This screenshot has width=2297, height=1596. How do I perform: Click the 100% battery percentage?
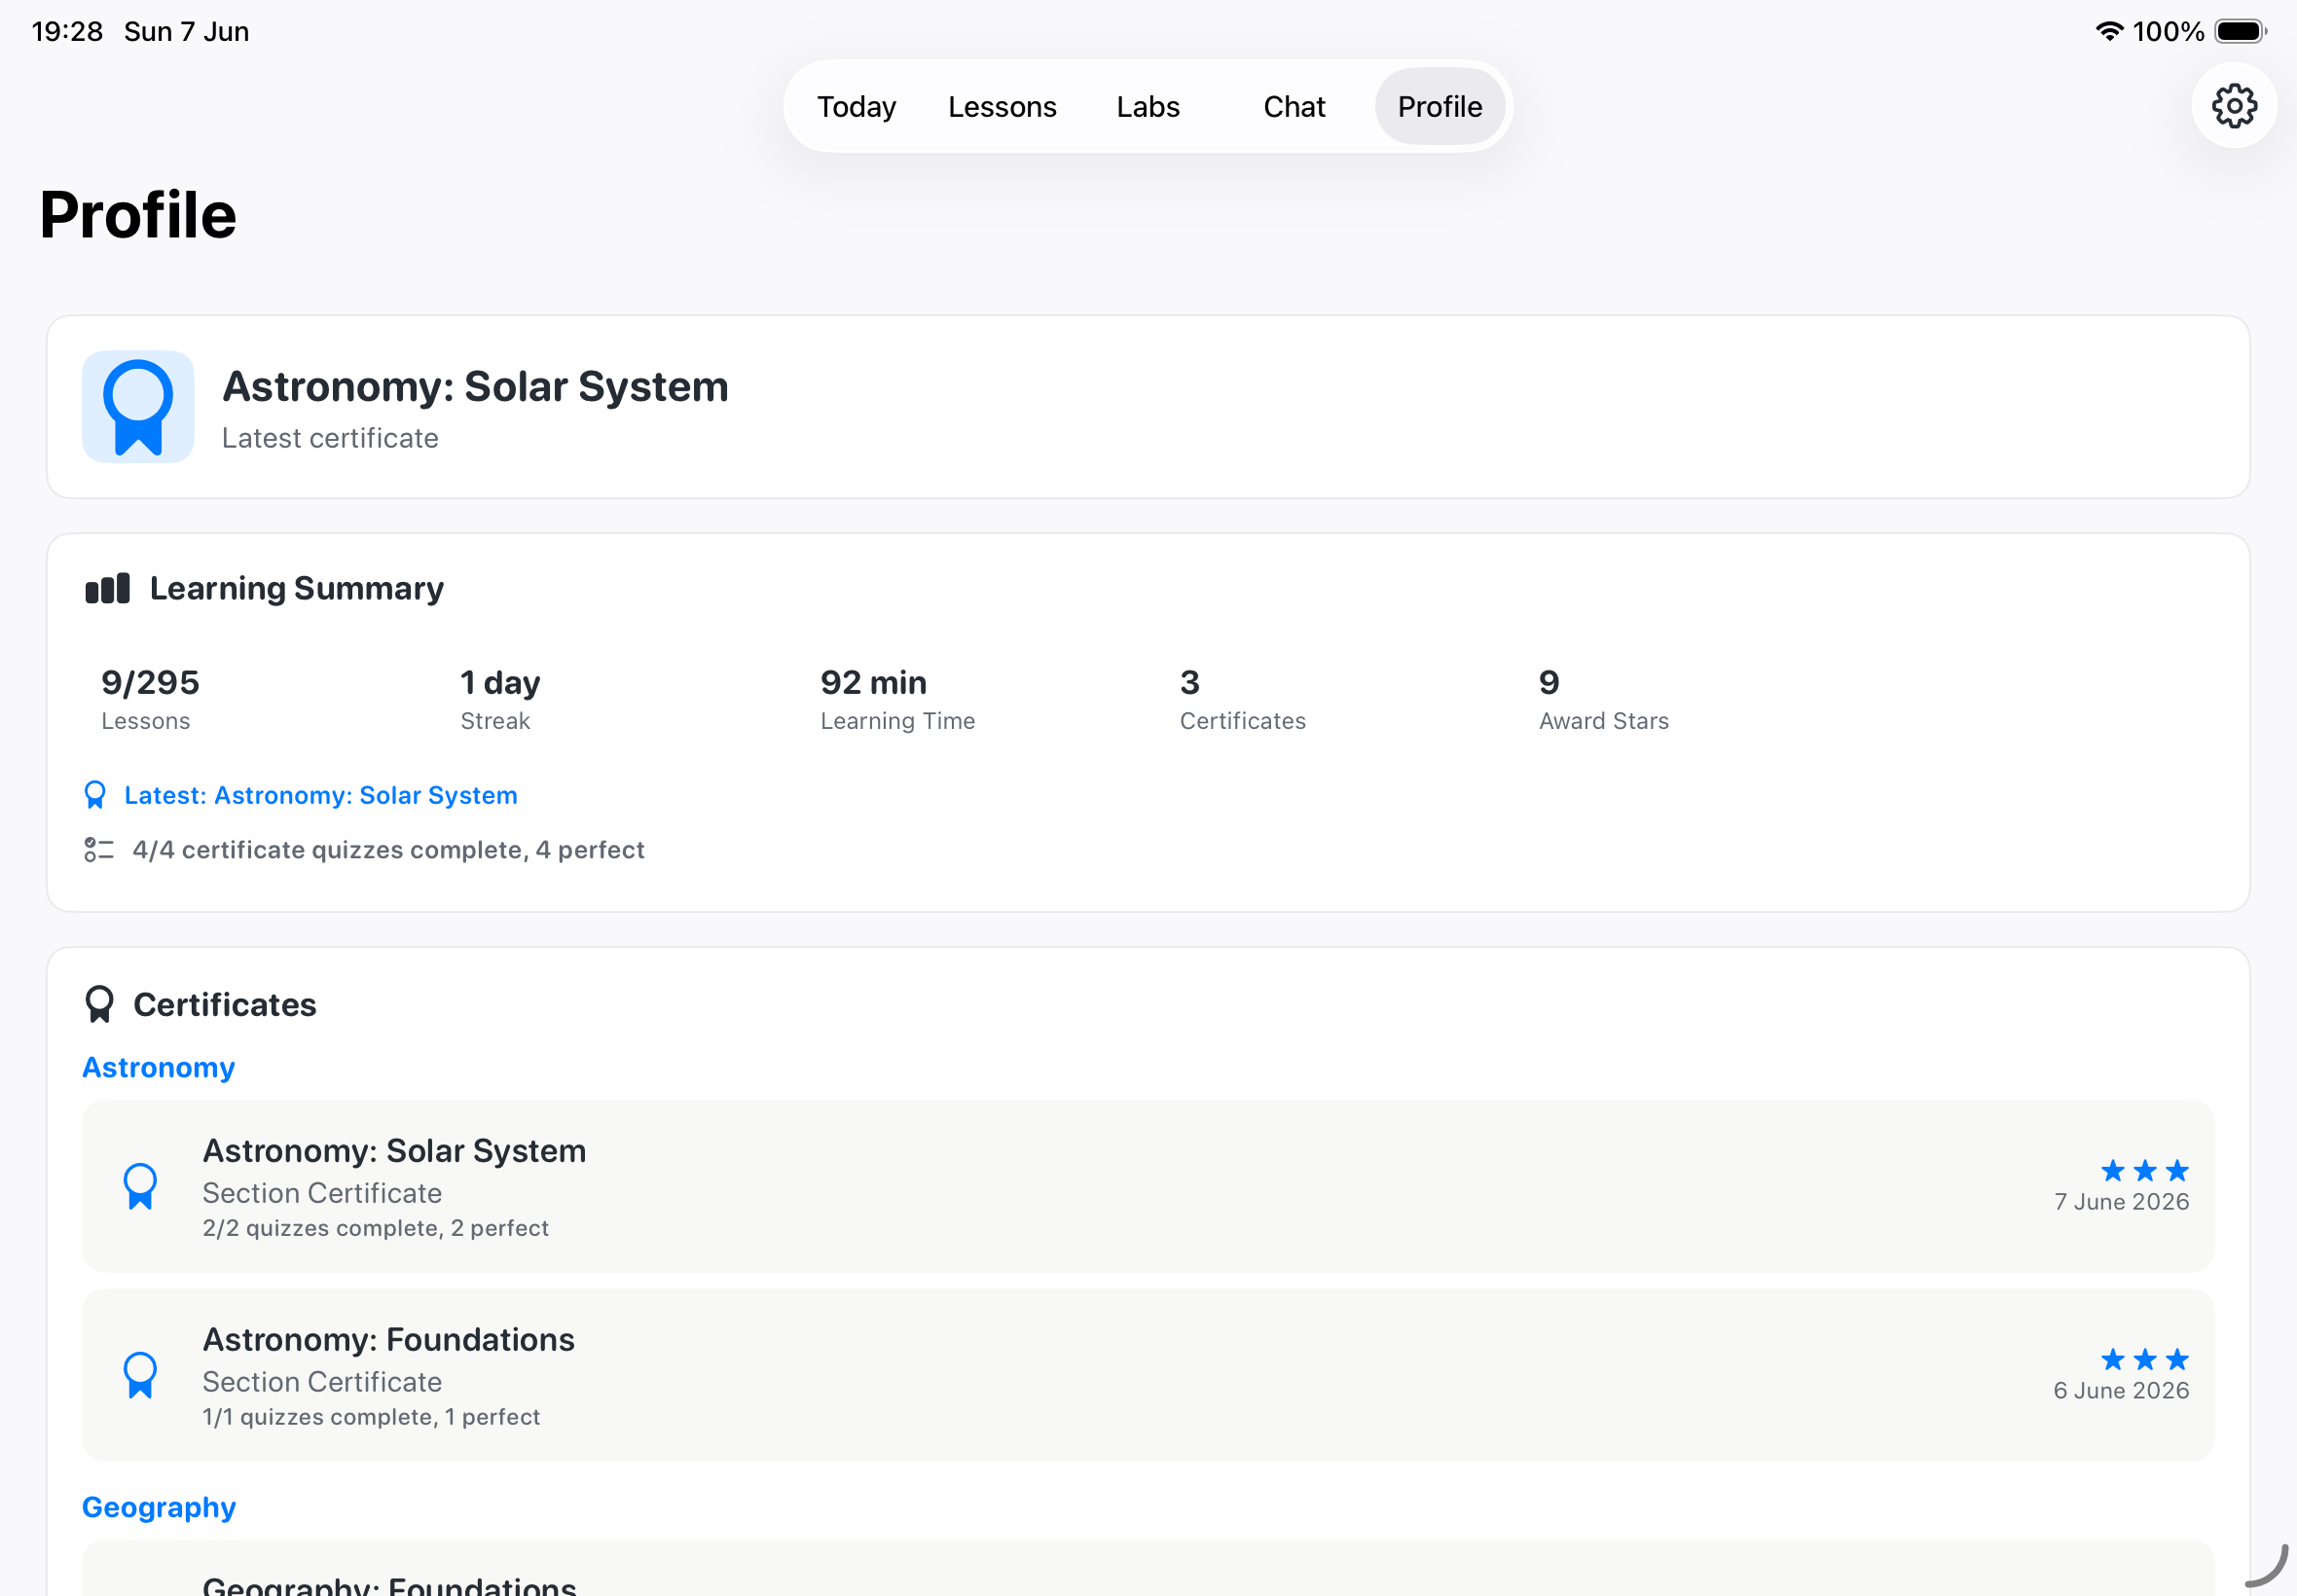(x=2168, y=31)
